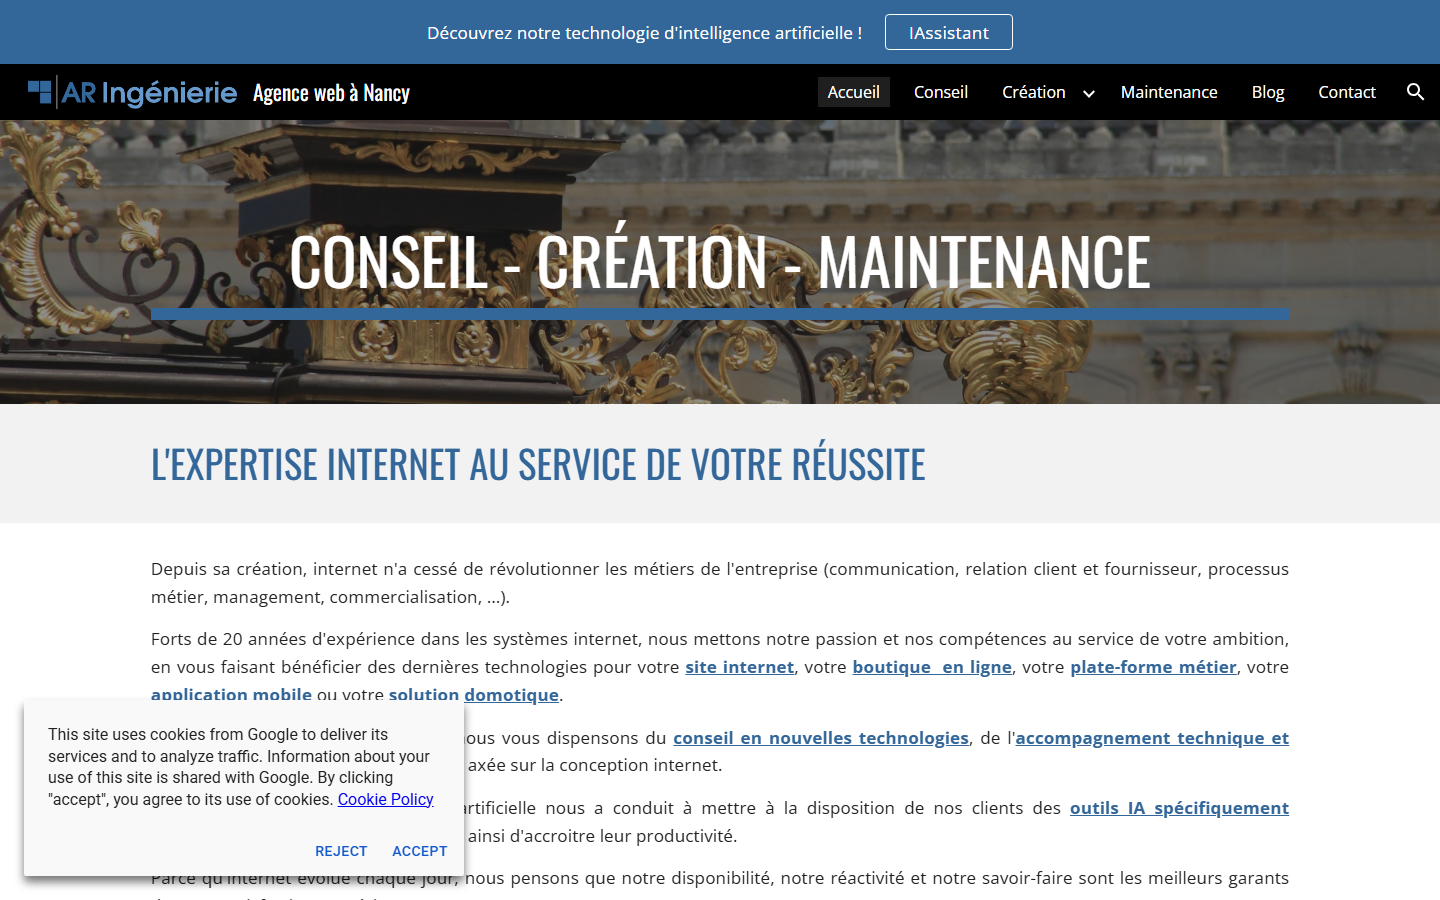This screenshot has width=1440, height=900.
Task: Open the Cookie Policy link
Action: tap(386, 799)
